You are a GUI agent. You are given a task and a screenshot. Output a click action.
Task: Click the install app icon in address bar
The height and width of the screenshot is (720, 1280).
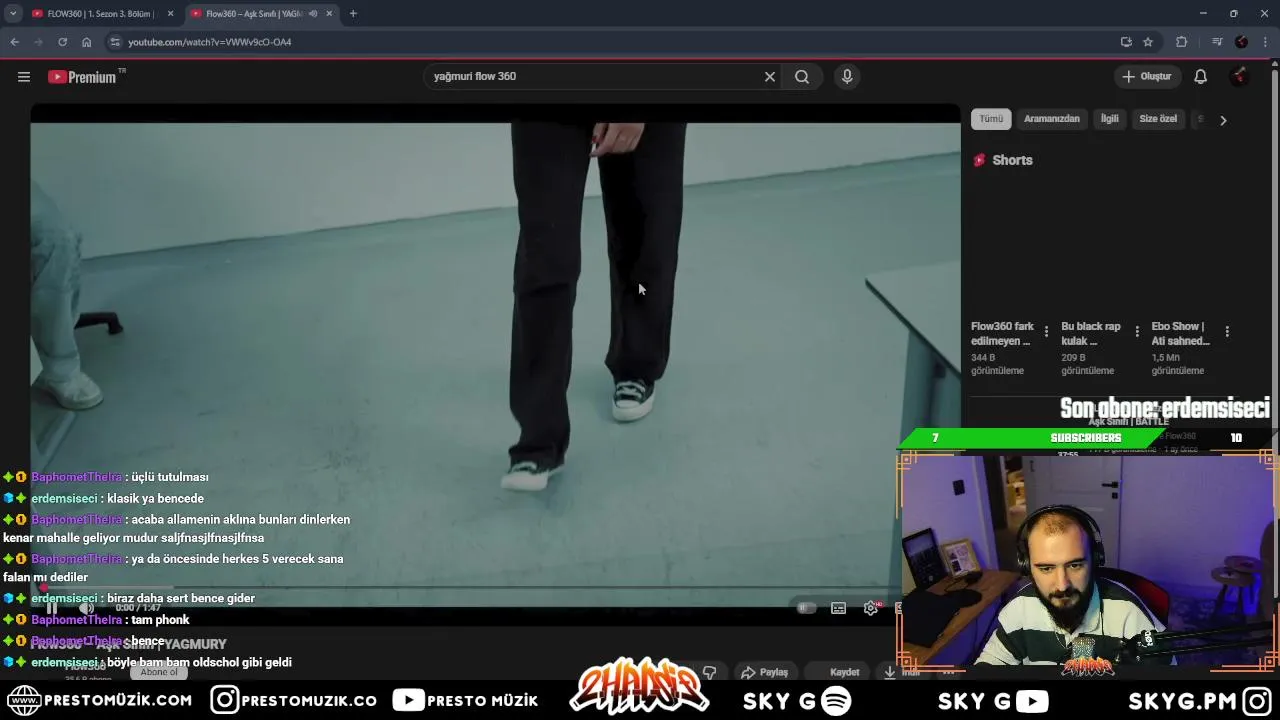(x=1126, y=42)
